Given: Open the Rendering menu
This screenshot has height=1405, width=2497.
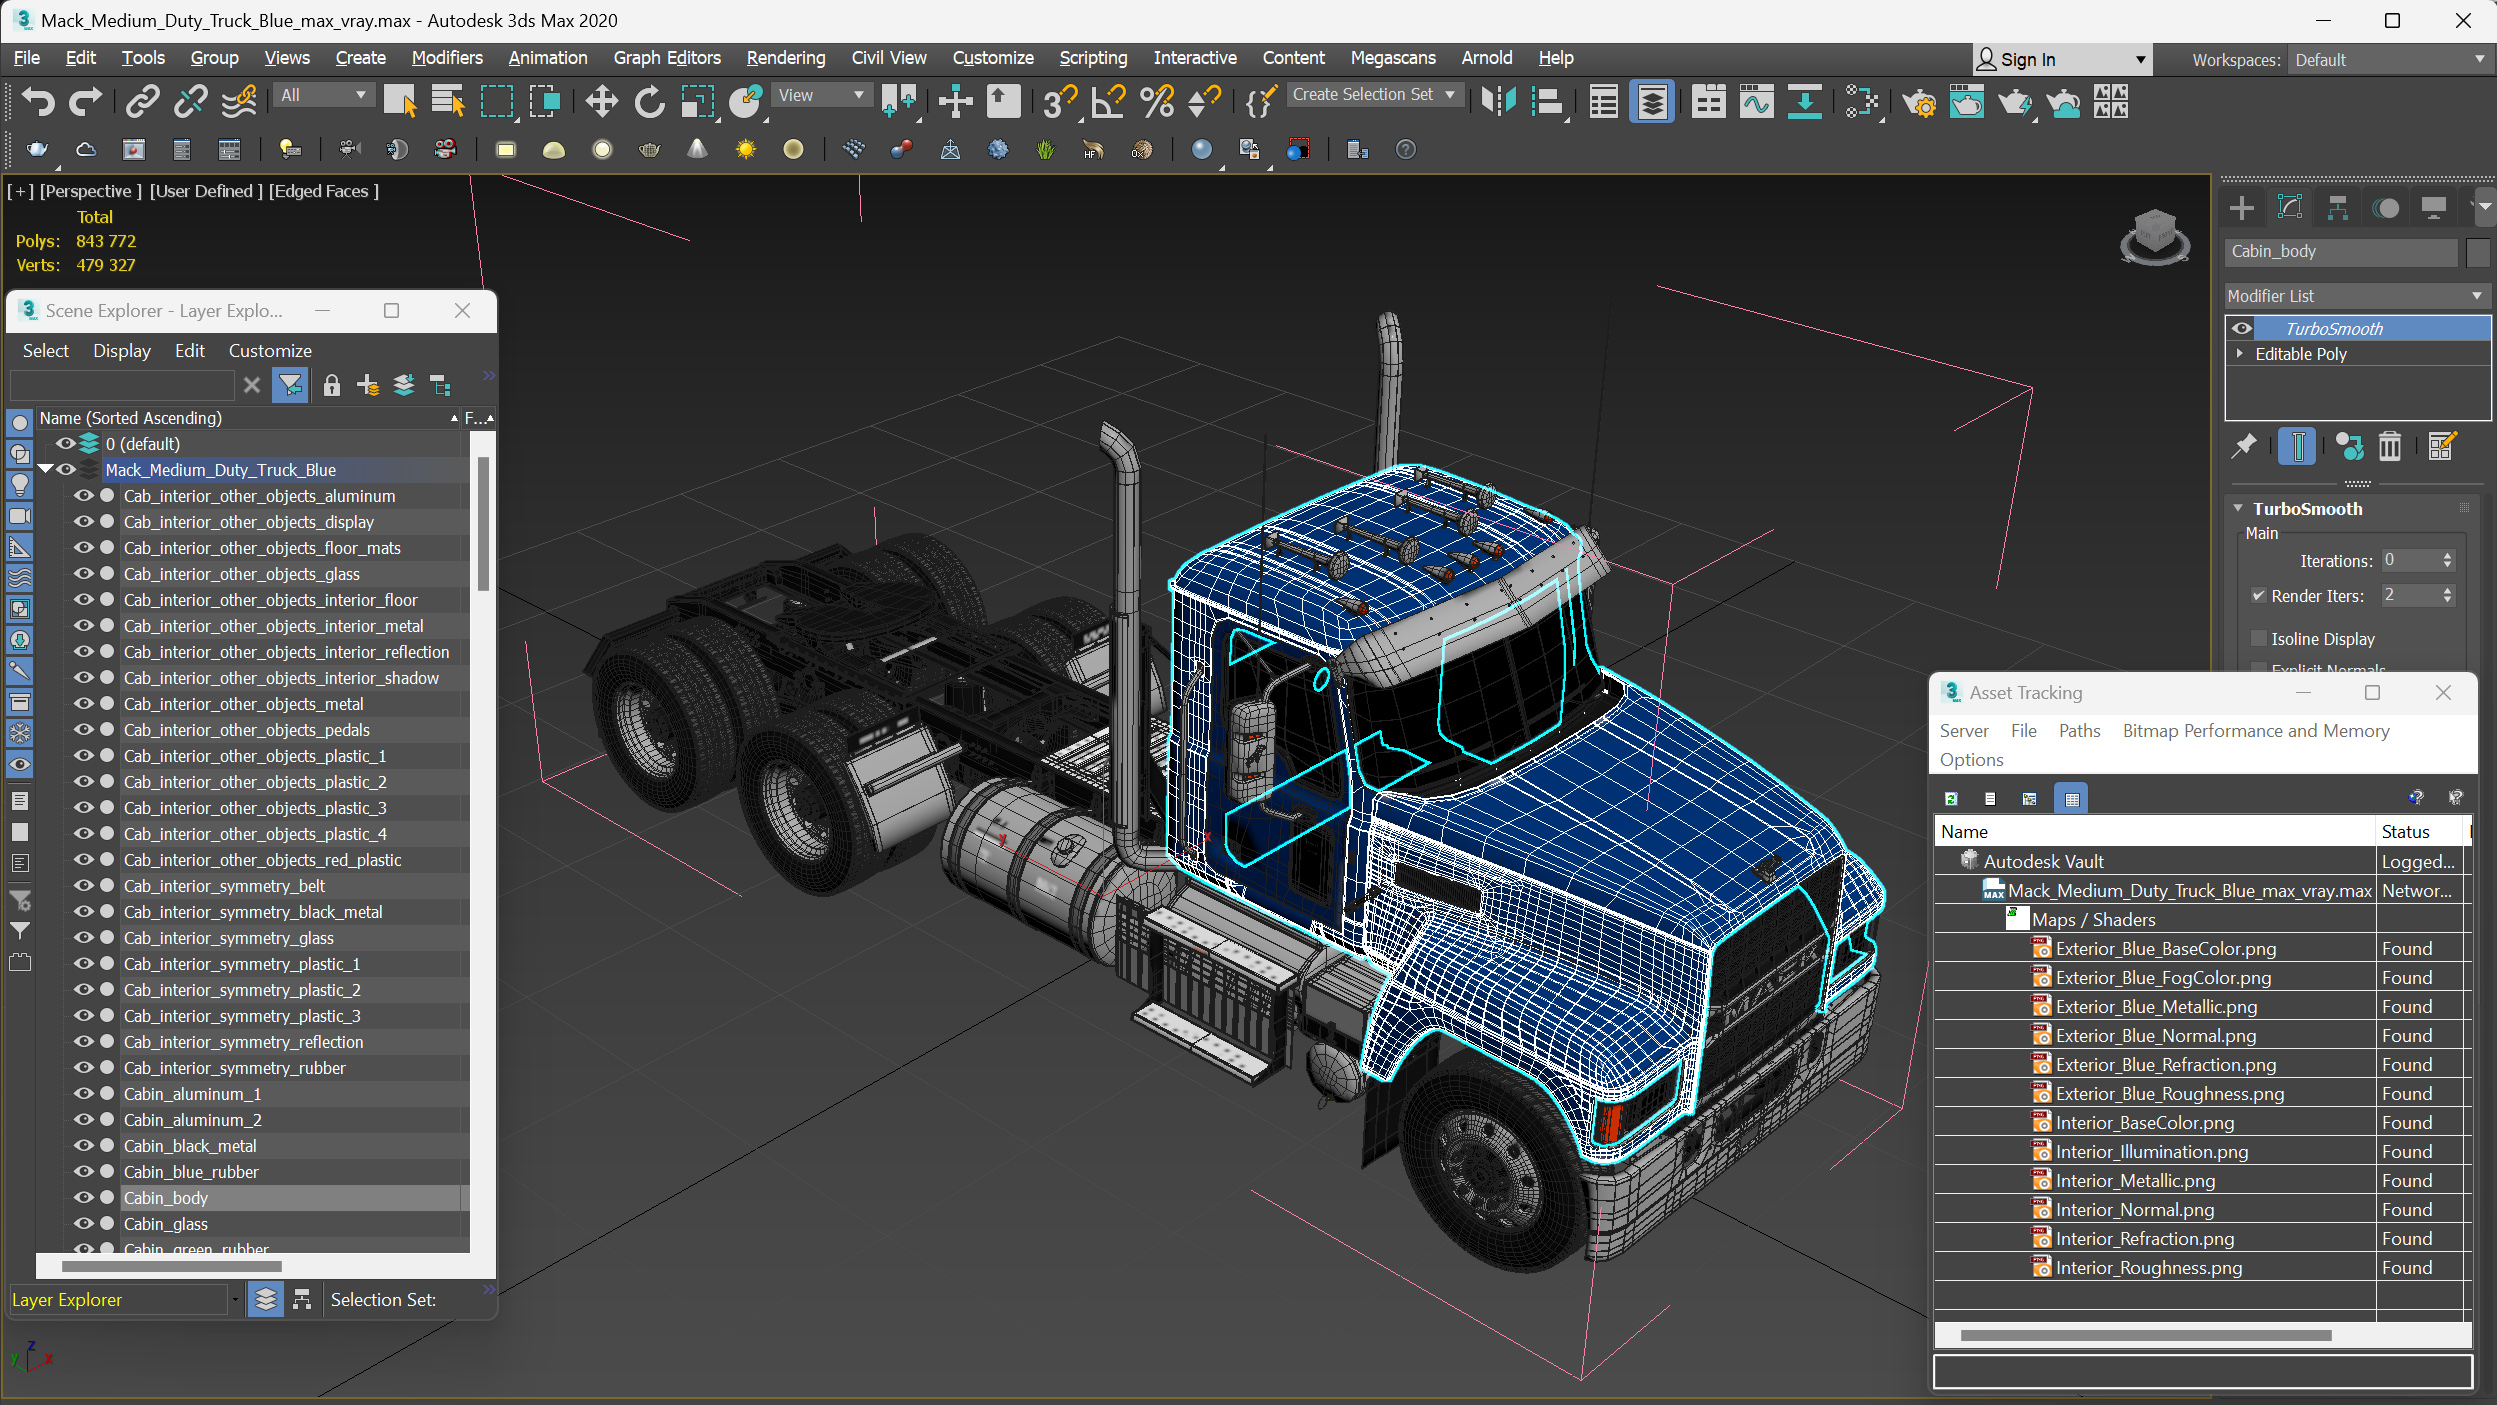Looking at the screenshot, I should point(786,58).
